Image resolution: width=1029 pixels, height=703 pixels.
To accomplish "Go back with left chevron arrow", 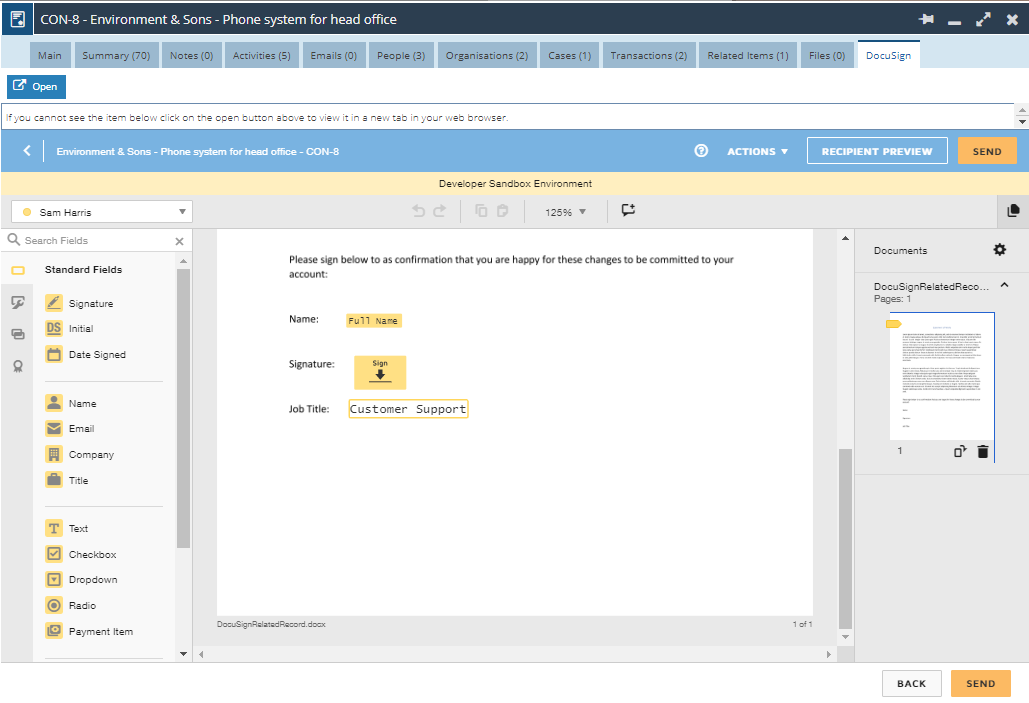I will 27,151.
